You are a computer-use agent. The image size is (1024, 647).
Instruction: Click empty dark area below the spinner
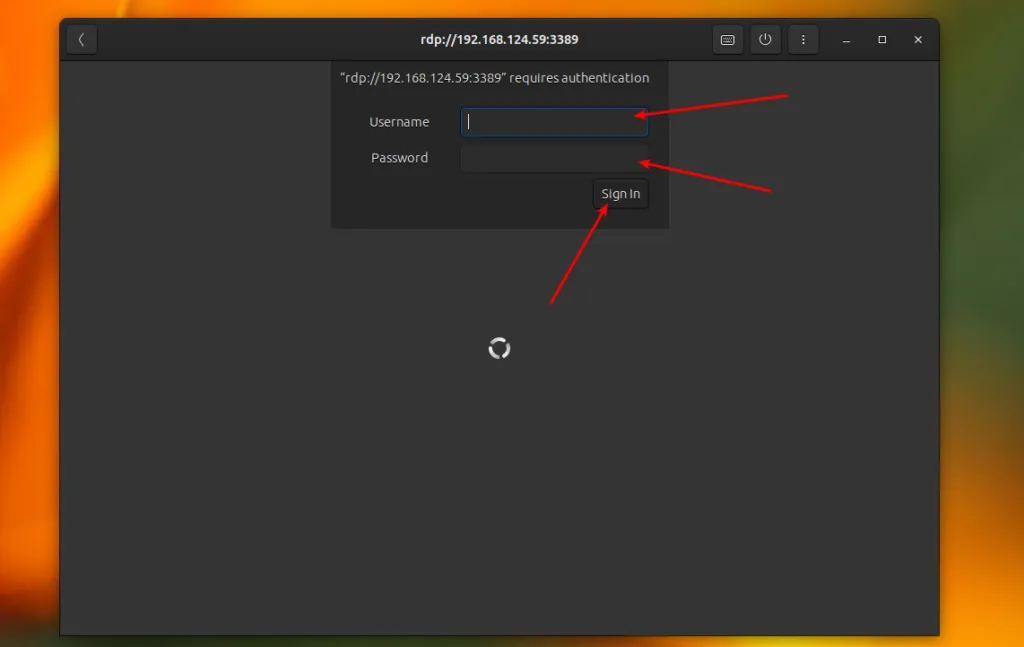click(500, 496)
